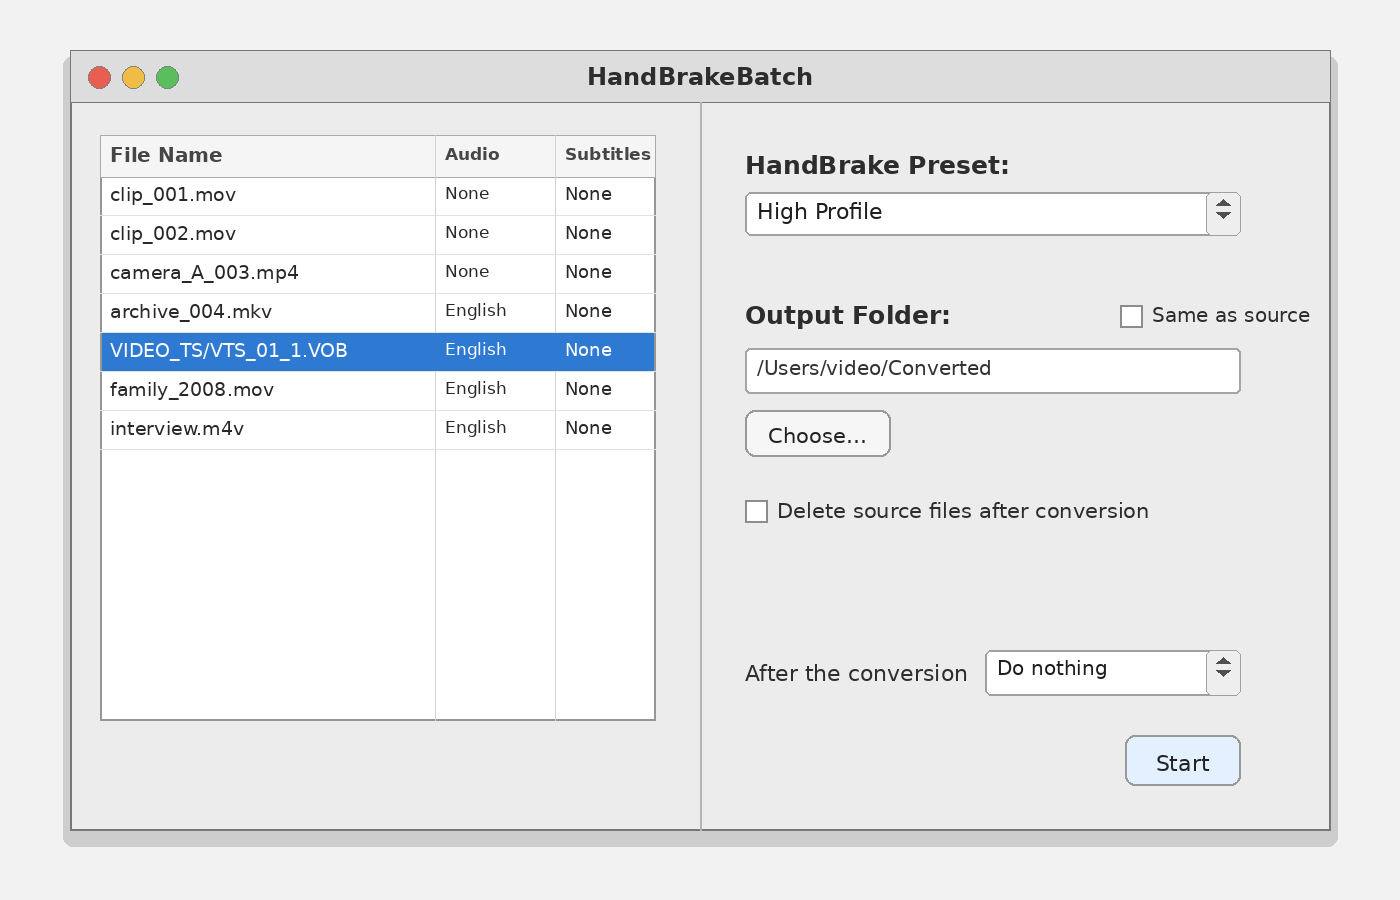Minimize the window with the yellow button
This screenshot has height=900, width=1400.
point(133,77)
